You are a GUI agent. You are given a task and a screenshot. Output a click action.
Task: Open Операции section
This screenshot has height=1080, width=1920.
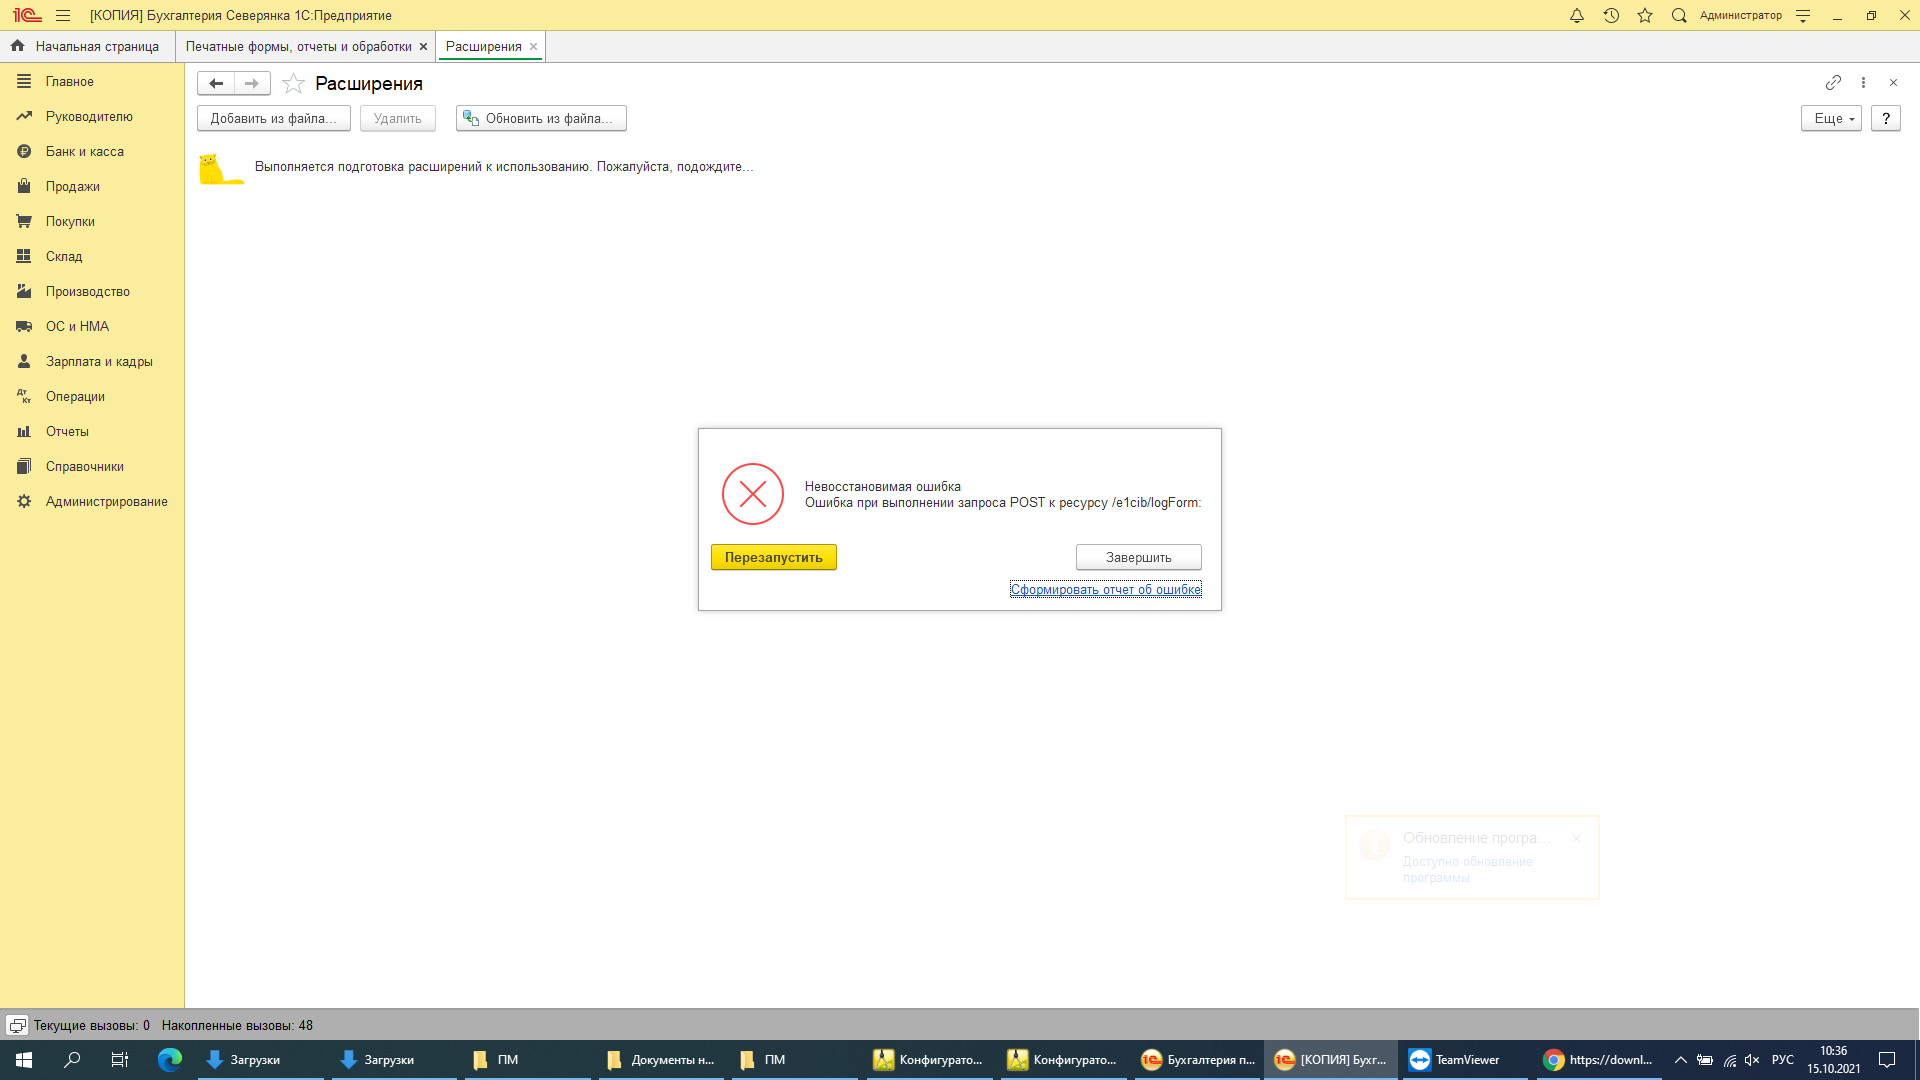pos(92,396)
